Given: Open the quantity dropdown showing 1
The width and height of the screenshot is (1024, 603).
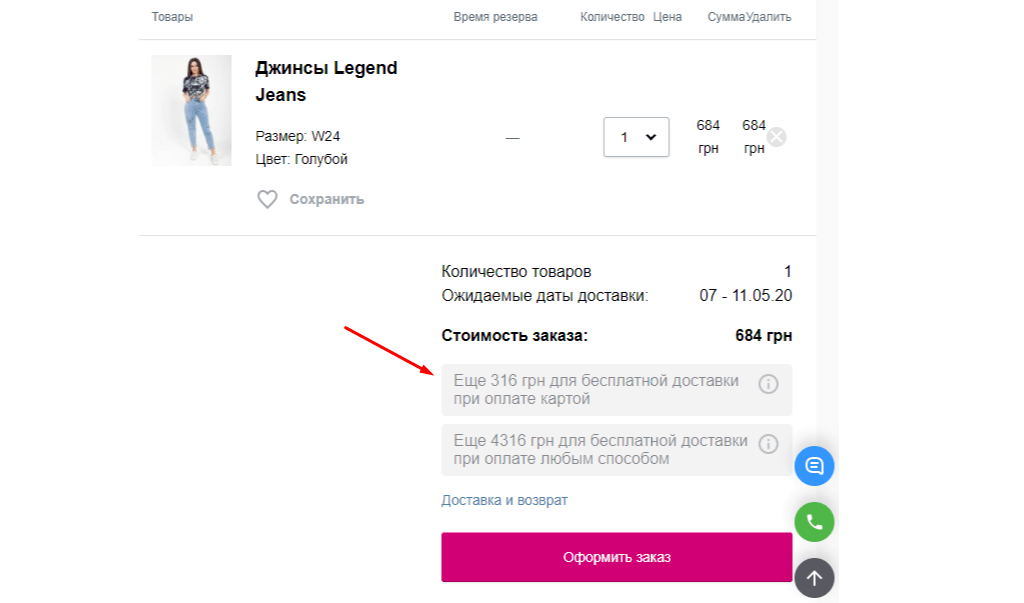Looking at the screenshot, I should click(636, 137).
